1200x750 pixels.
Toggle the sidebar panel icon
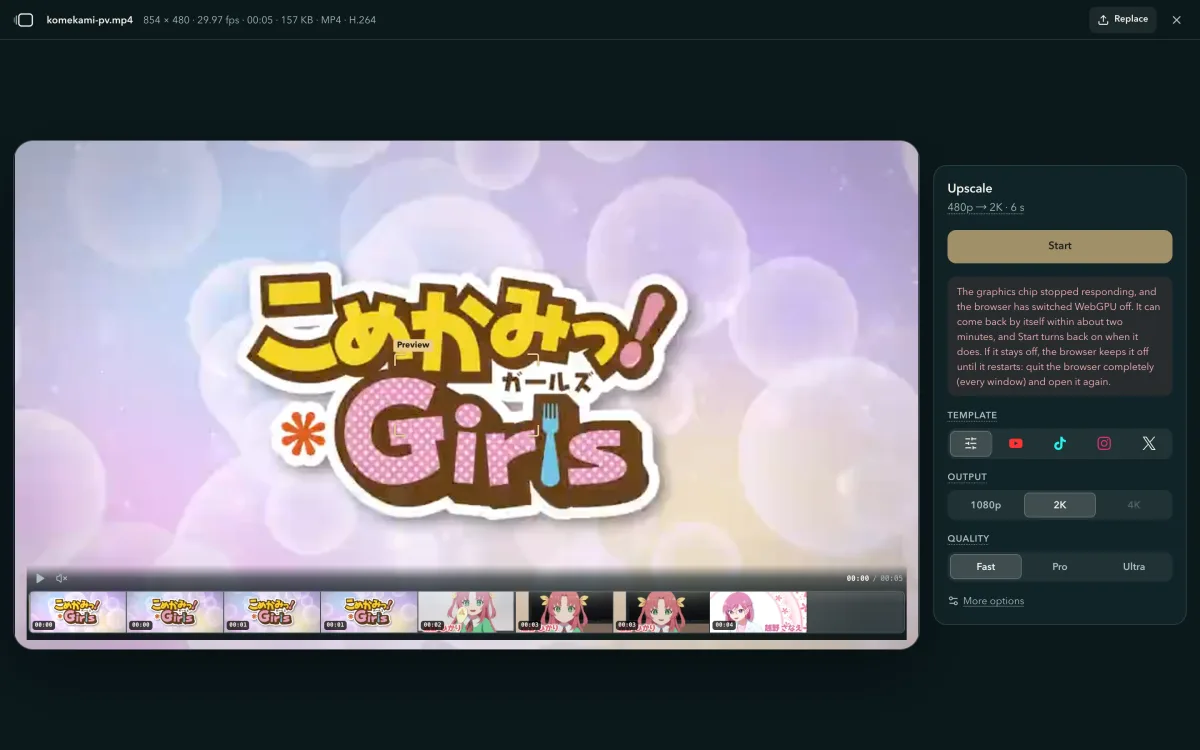pyautogui.click(x=24, y=20)
